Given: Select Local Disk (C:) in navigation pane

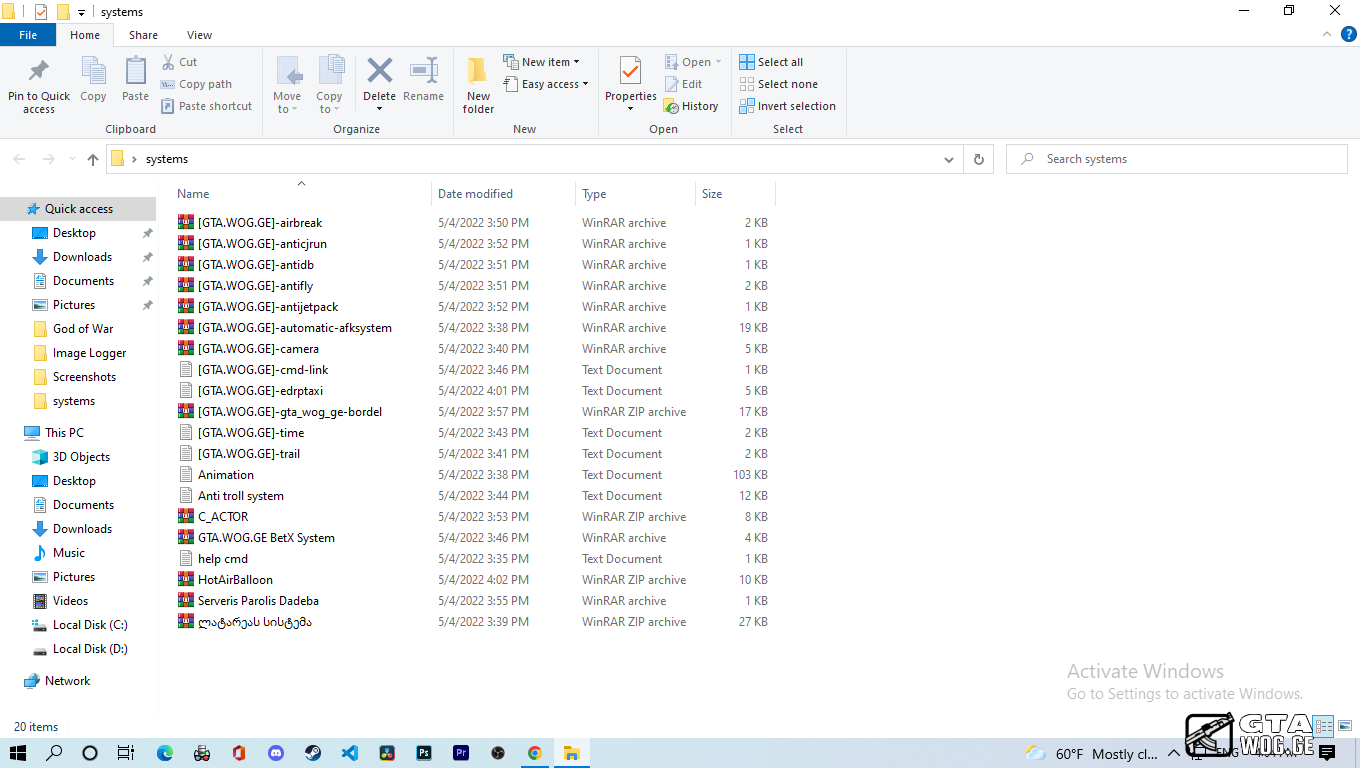Looking at the screenshot, I should point(89,625).
